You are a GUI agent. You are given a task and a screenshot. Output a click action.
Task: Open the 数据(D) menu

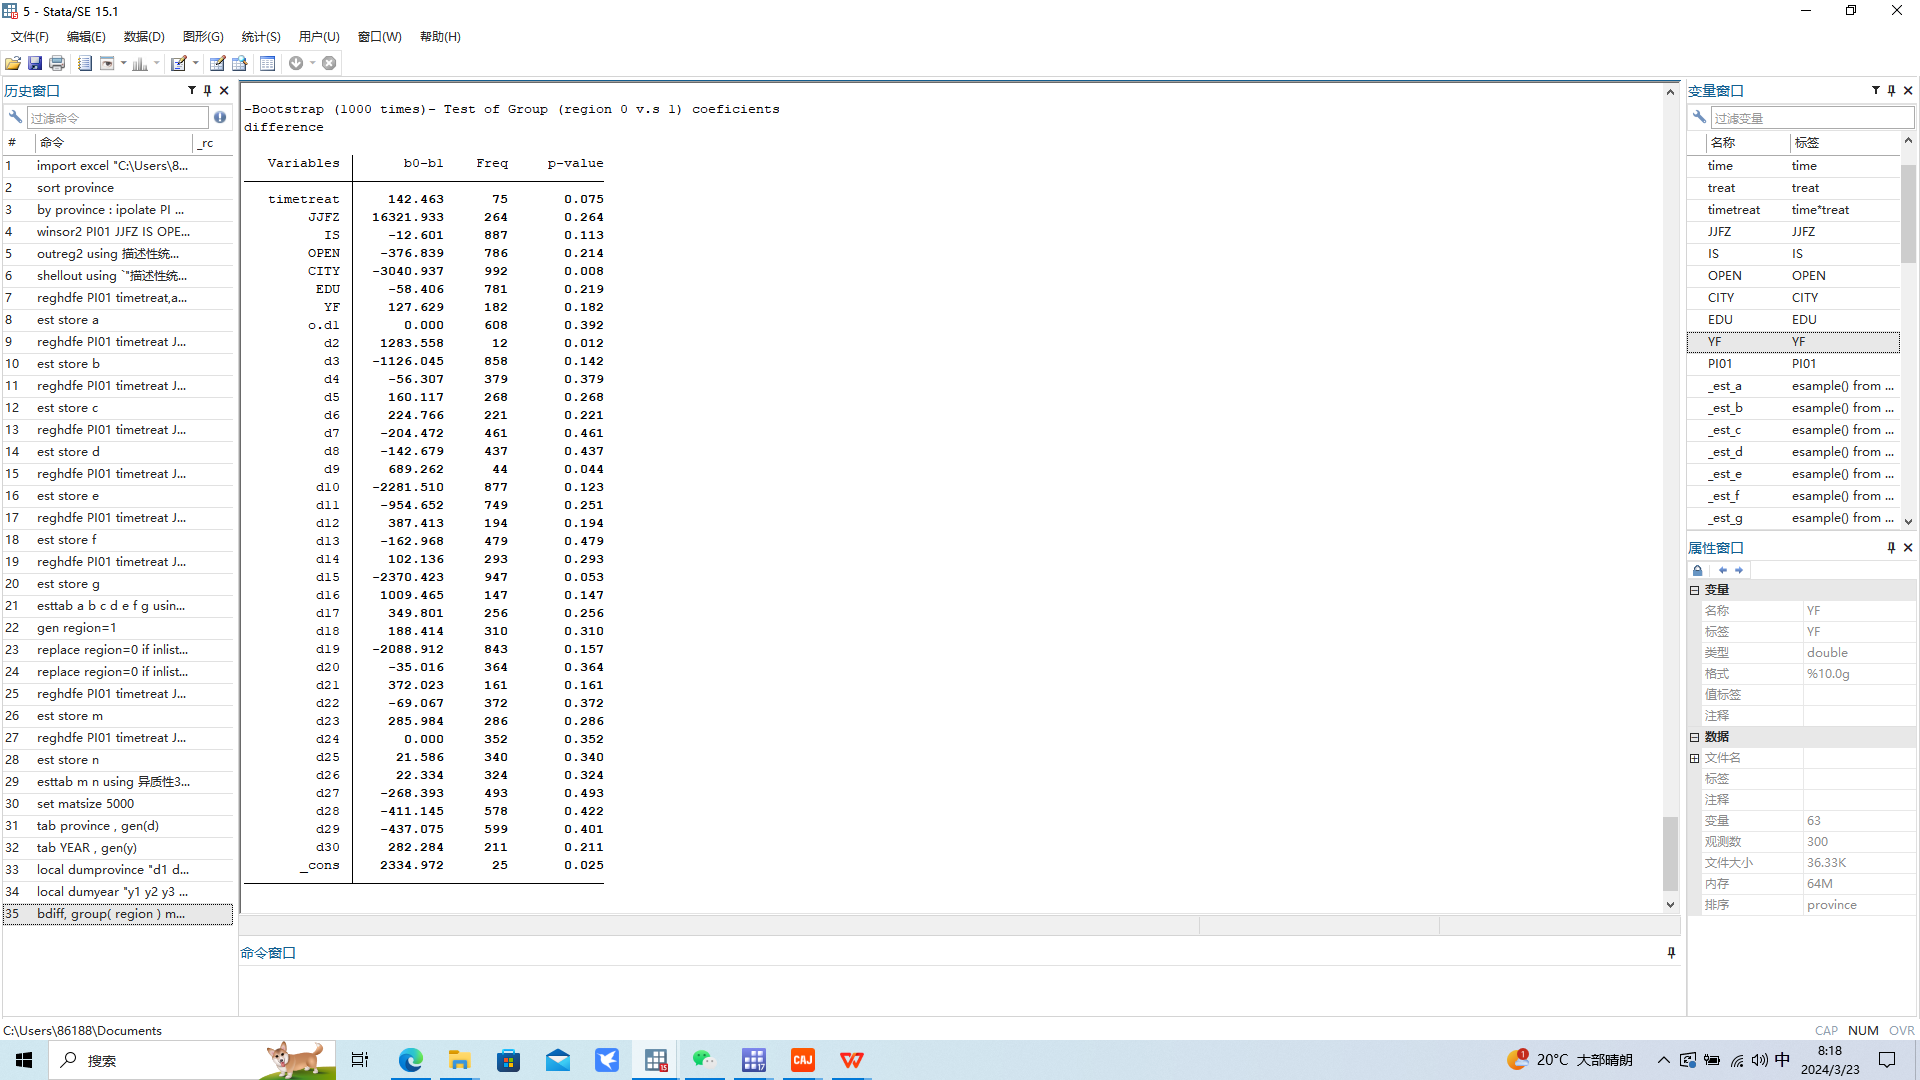click(143, 37)
